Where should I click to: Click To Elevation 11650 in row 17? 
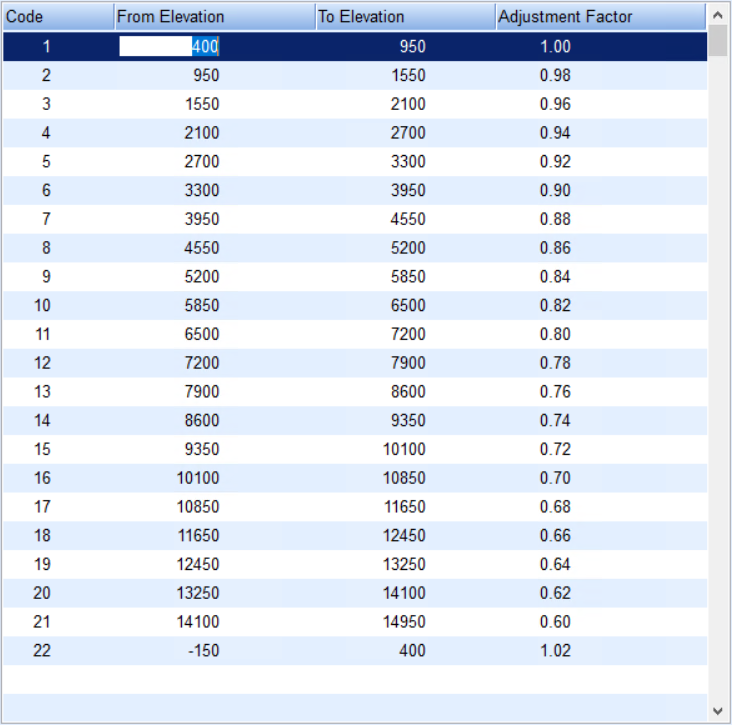pos(404,507)
